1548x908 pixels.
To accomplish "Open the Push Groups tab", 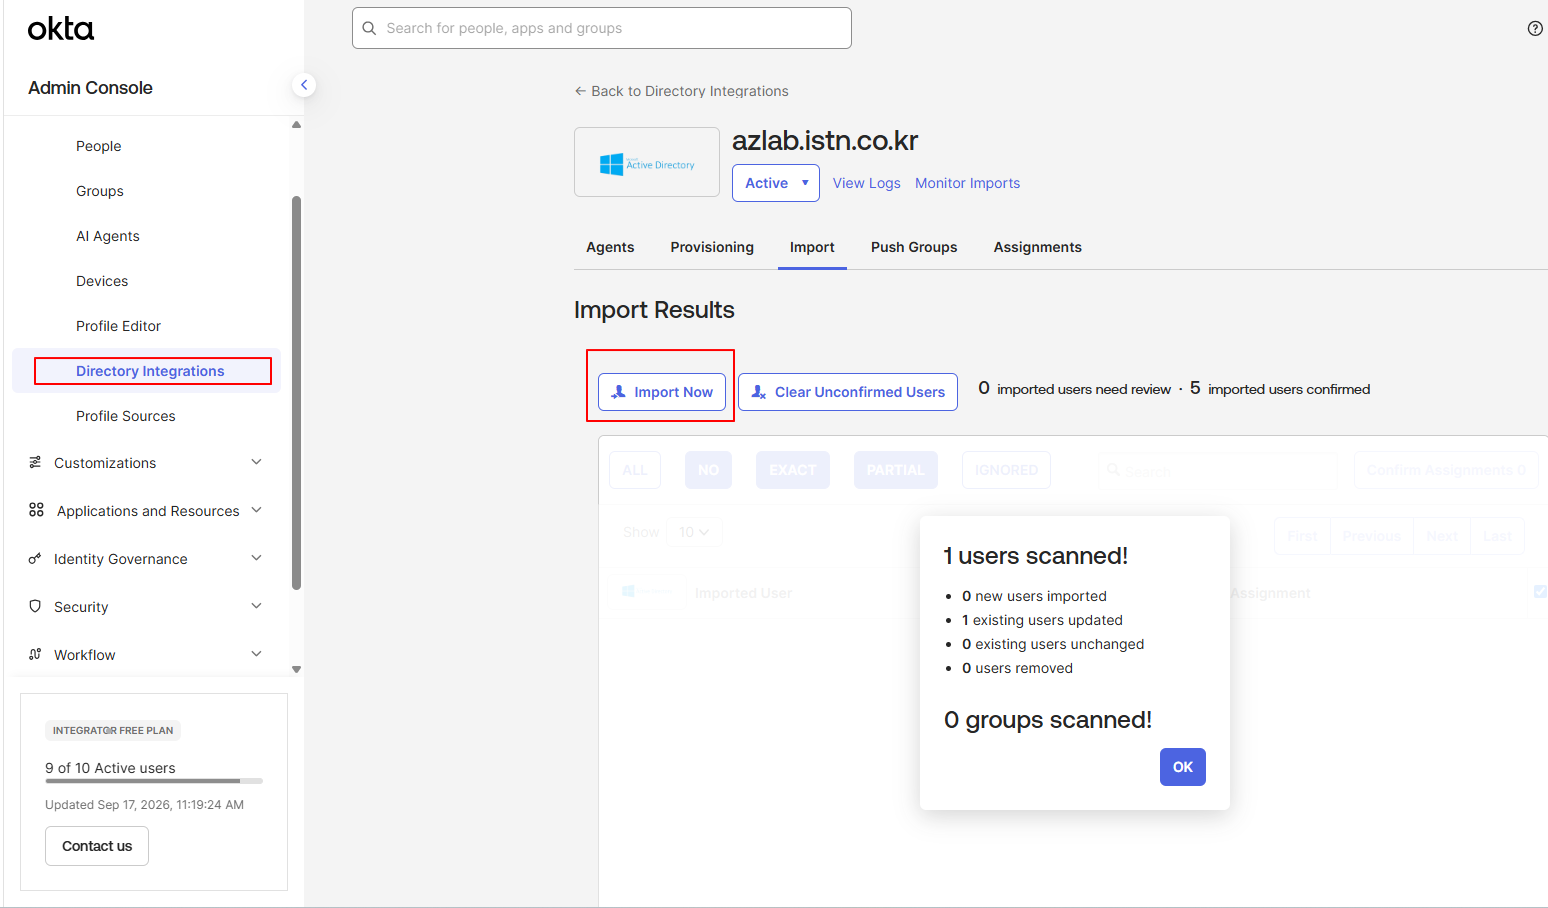I will coord(914,247).
